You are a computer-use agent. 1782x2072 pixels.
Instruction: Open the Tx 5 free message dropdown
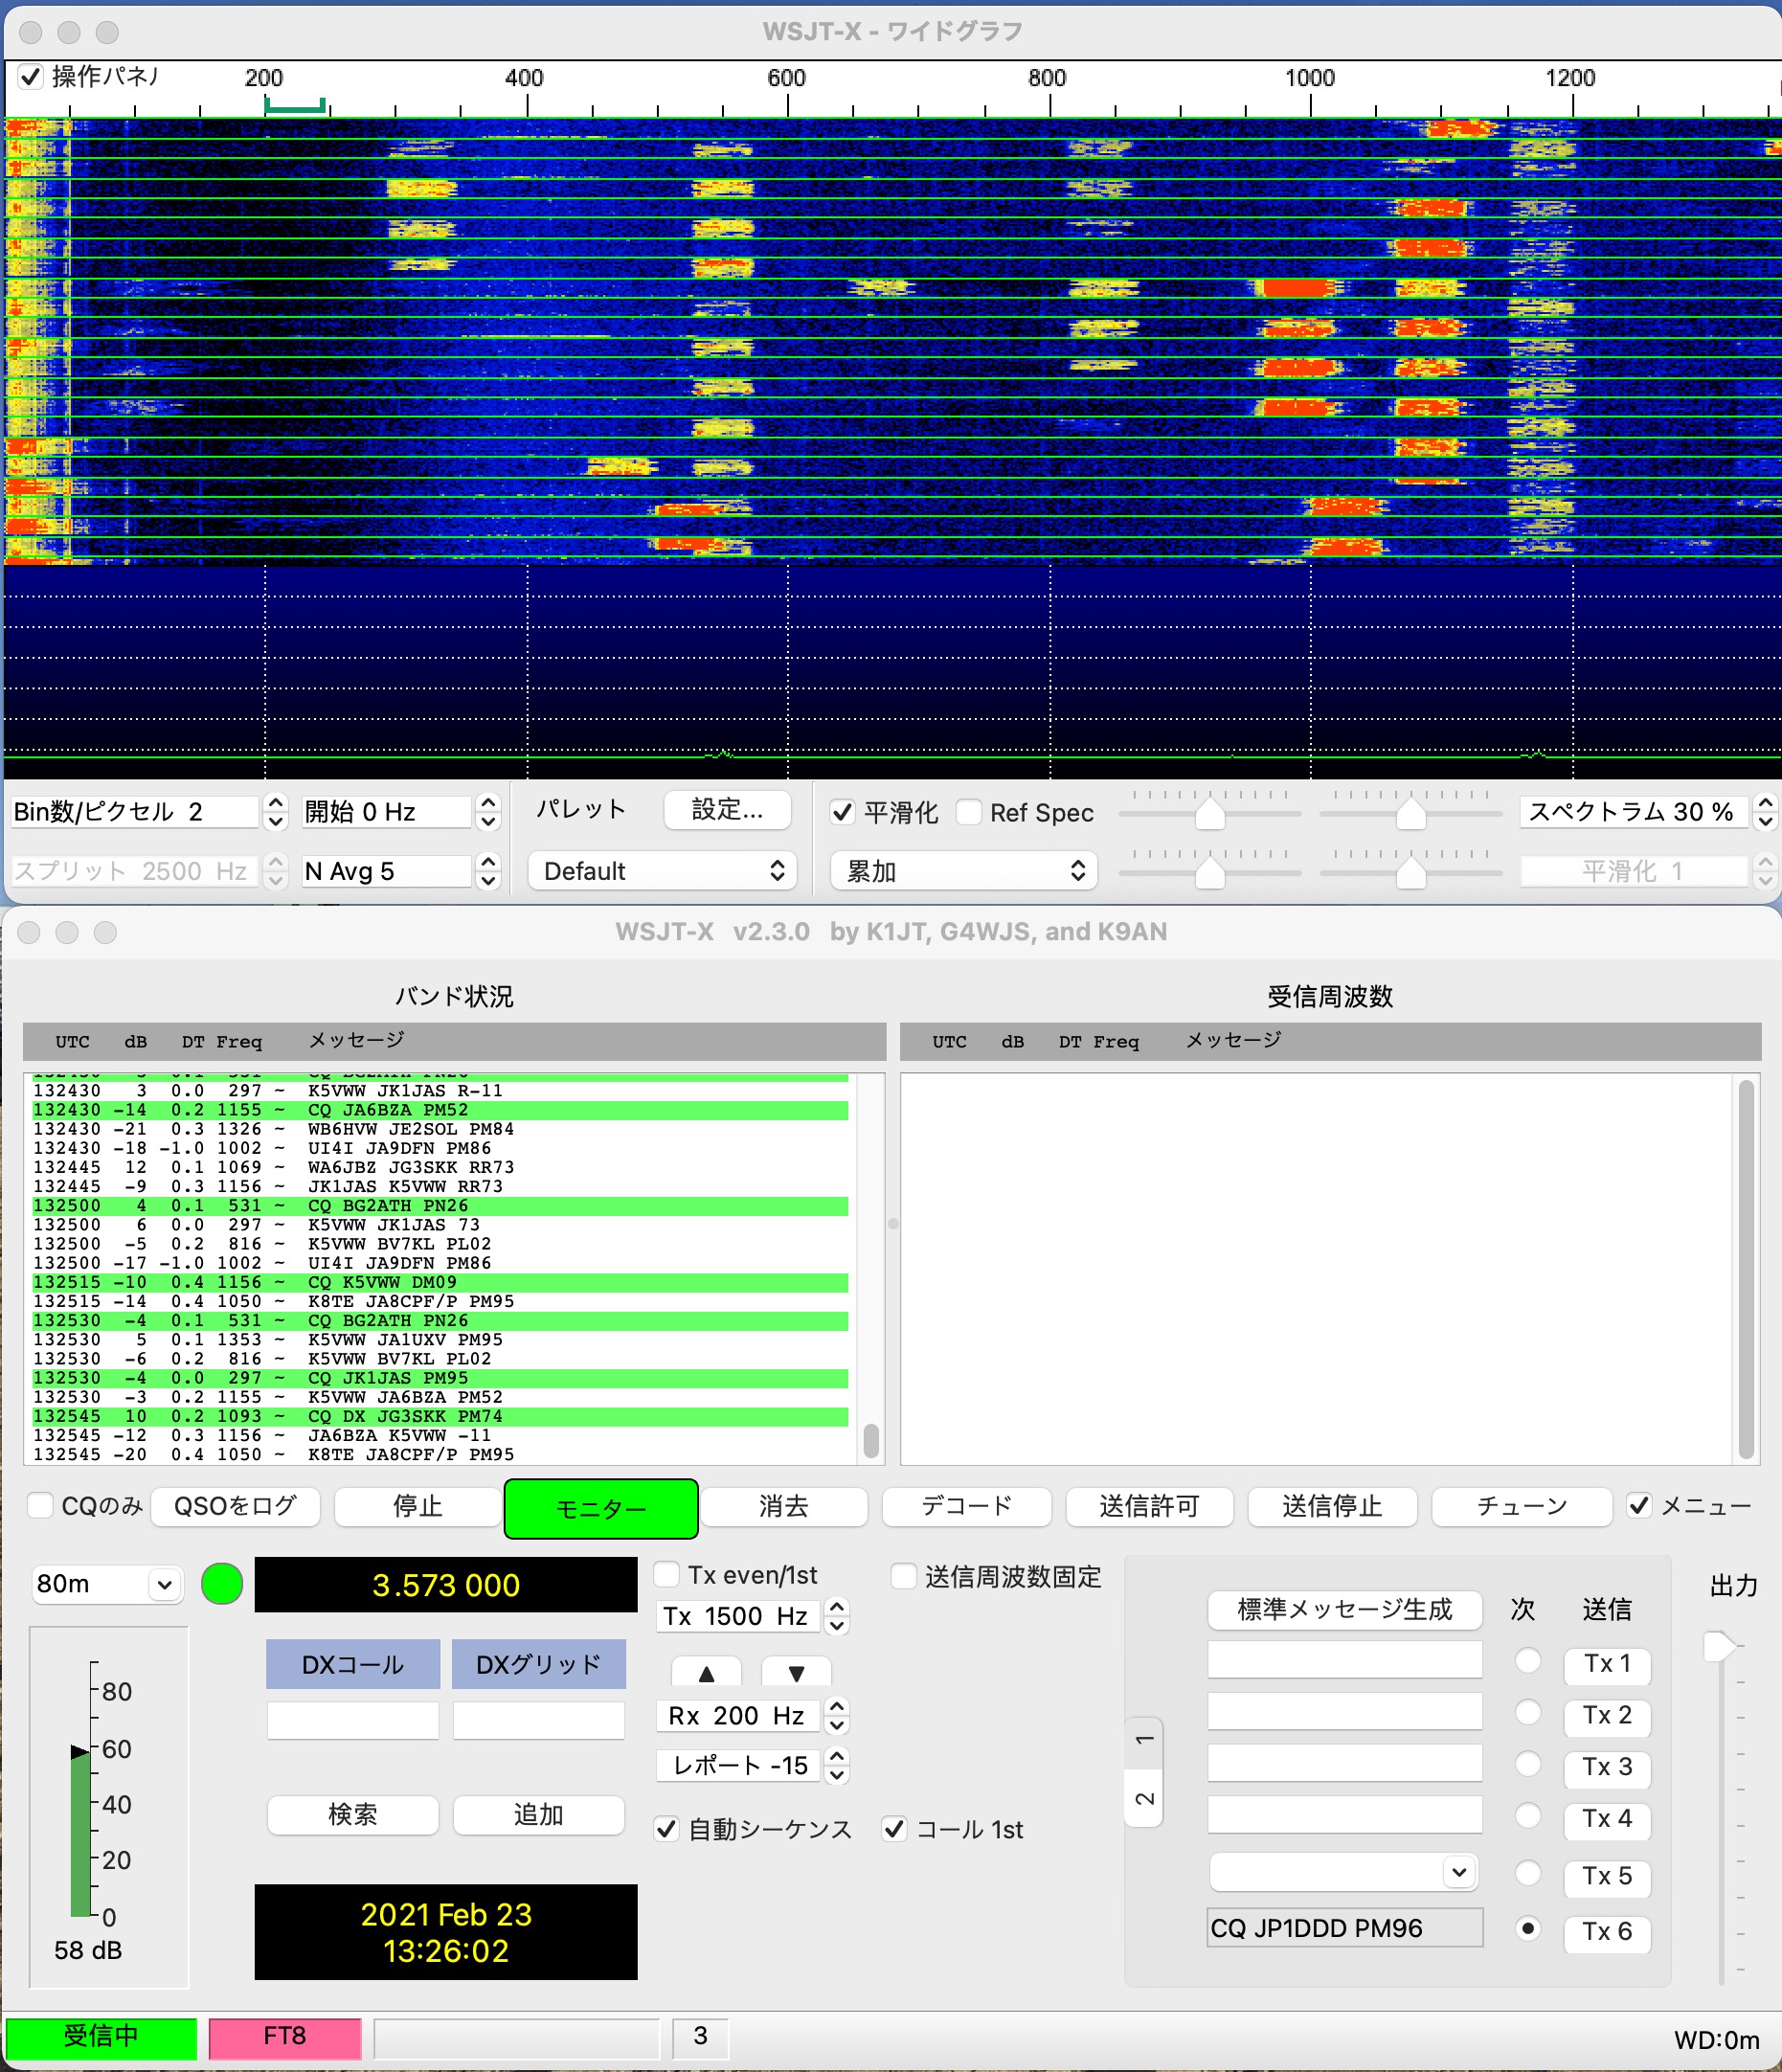(x=1344, y=1872)
